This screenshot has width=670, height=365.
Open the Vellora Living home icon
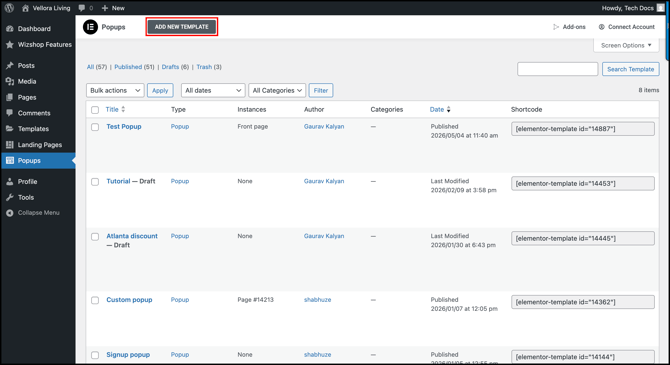click(x=25, y=8)
